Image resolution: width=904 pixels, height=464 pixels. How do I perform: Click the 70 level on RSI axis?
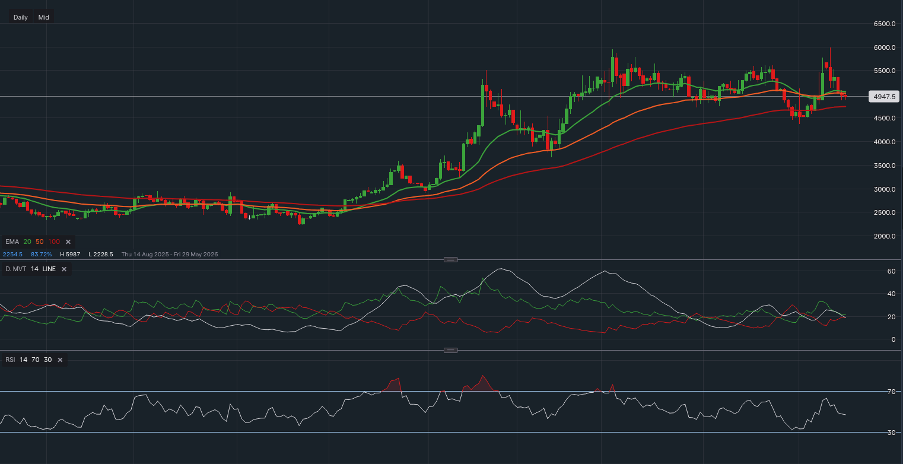(x=891, y=392)
